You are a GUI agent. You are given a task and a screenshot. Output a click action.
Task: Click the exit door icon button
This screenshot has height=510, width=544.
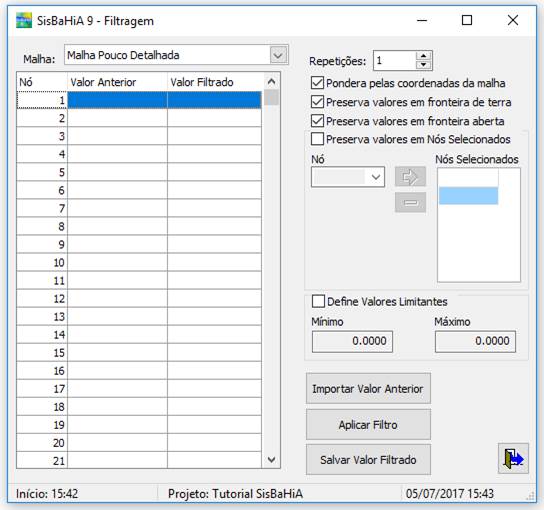coord(513,458)
